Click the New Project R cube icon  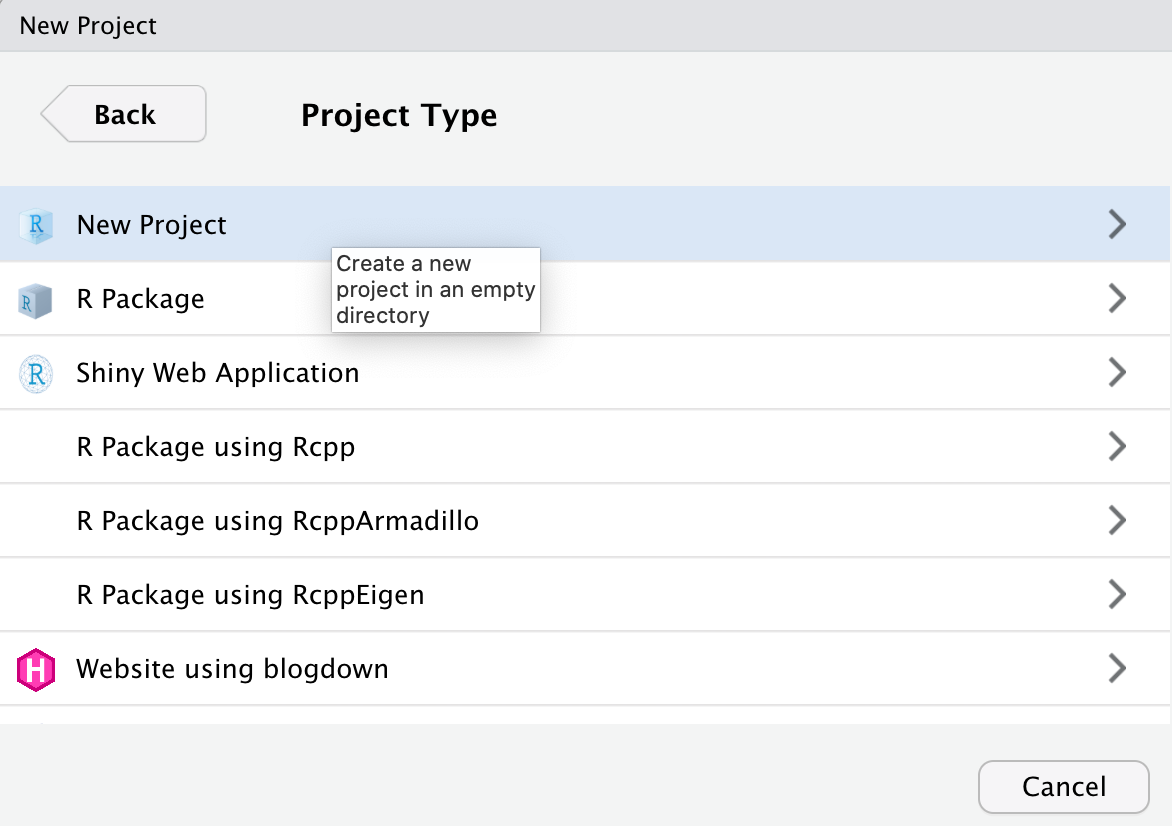(x=35, y=225)
